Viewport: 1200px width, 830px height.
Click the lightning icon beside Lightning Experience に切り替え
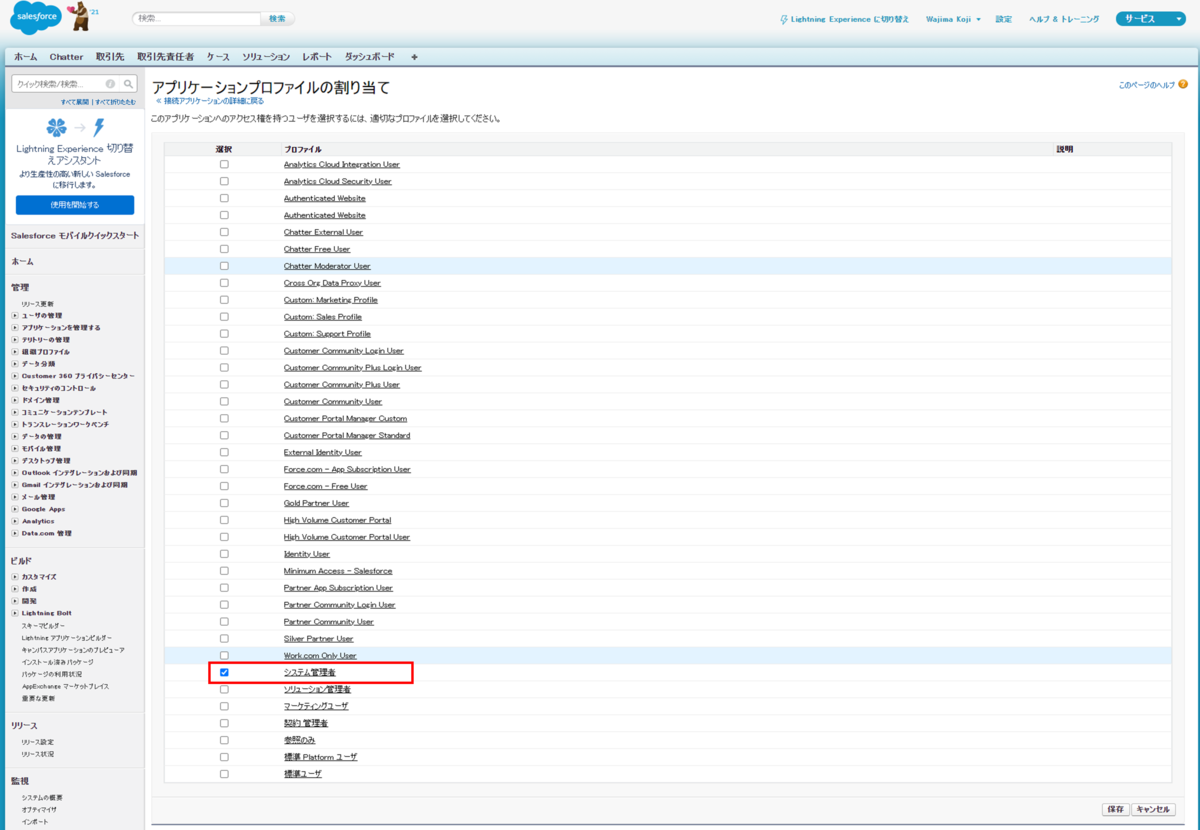coord(783,19)
